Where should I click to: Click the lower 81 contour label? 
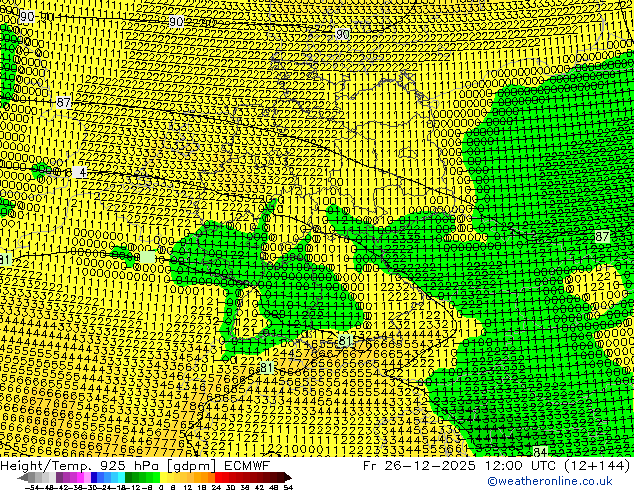pyautogui.click(x=266, y=368)
